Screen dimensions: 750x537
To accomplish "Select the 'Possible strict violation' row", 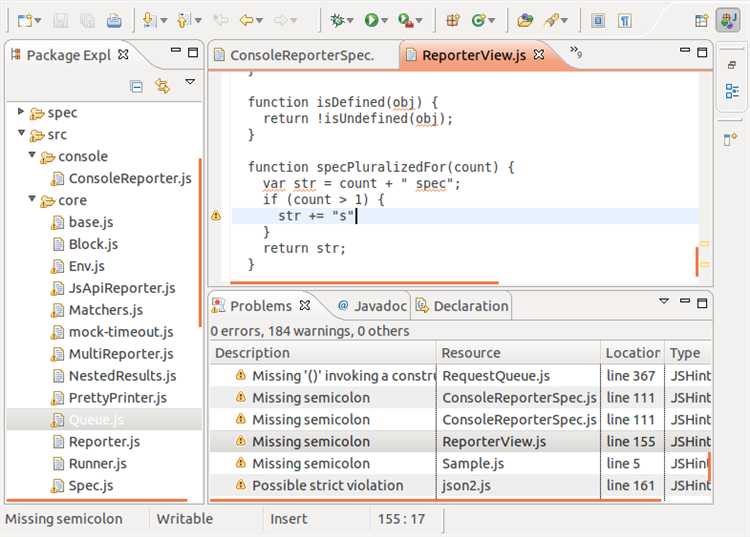I will pos(461,485).
